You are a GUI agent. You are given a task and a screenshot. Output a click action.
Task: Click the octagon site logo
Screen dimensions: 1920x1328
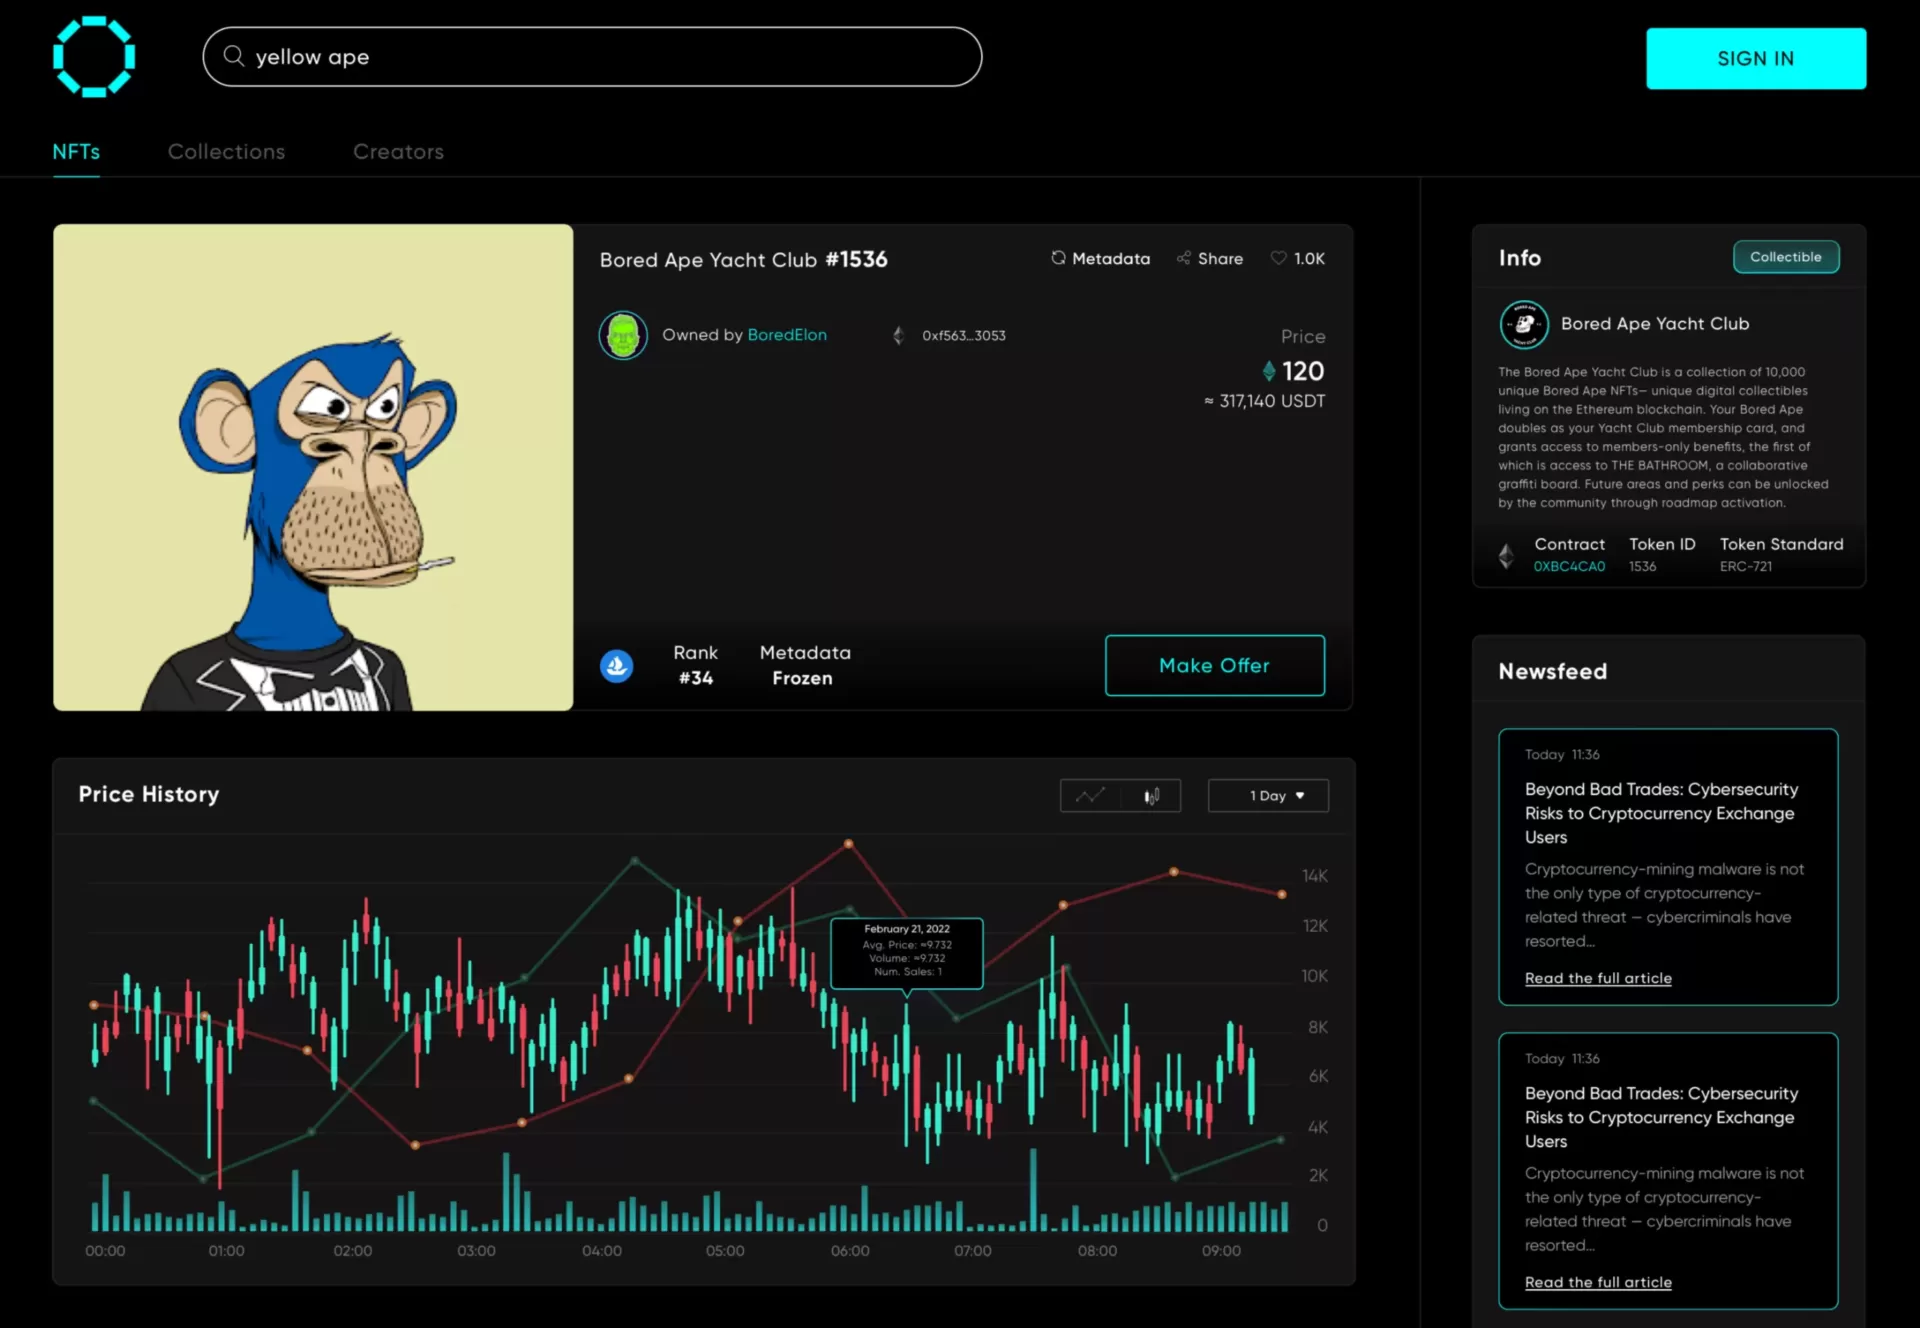94,57
